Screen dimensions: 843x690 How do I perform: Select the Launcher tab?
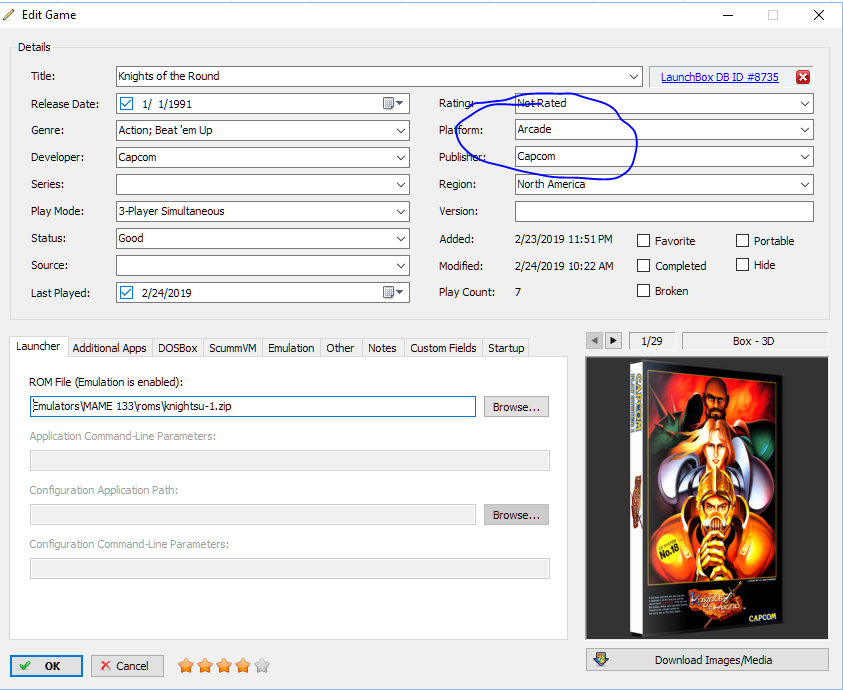click(x=38, y=346)
